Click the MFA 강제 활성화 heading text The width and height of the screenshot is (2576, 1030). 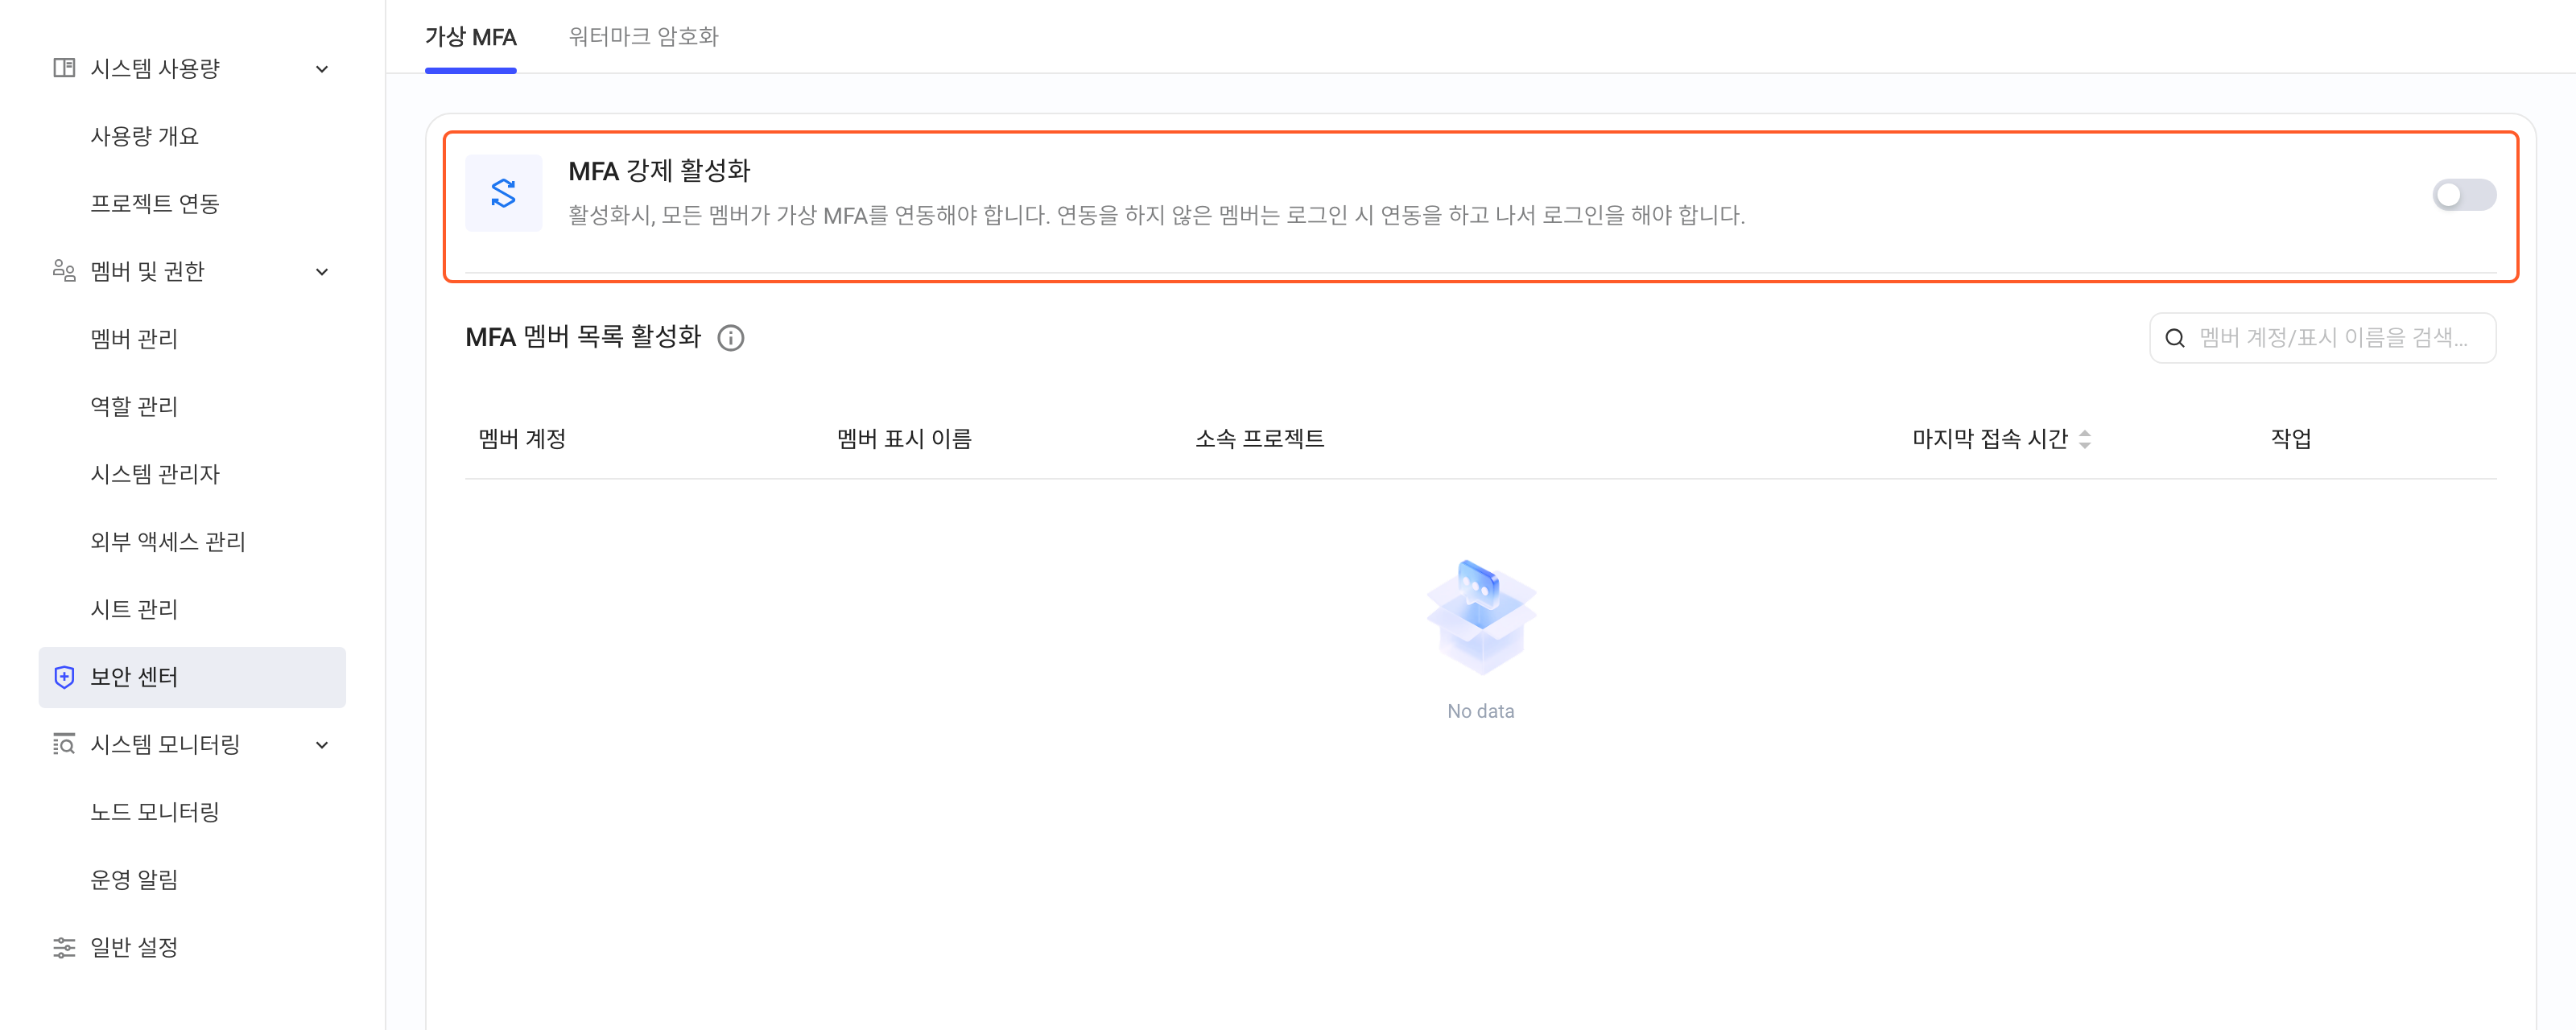click(659, 171)
